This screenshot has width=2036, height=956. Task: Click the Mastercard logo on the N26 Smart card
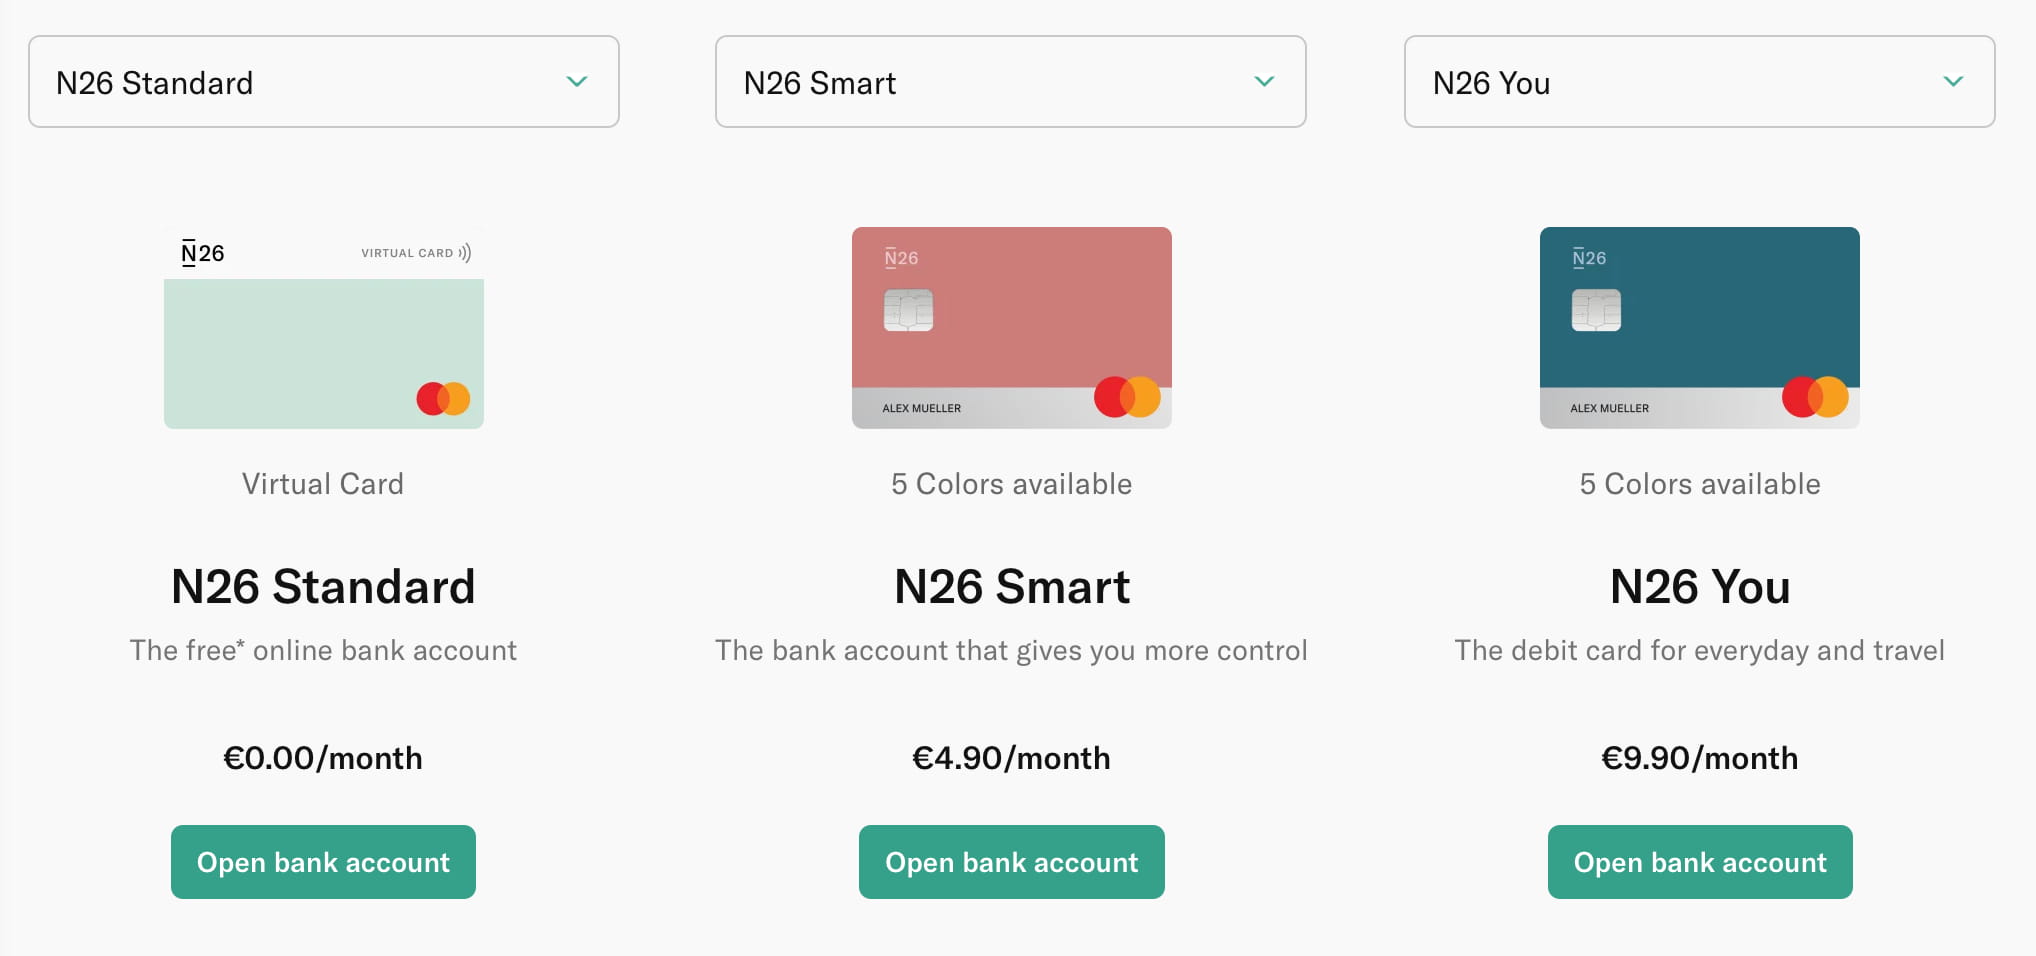tap(1127, 397)
